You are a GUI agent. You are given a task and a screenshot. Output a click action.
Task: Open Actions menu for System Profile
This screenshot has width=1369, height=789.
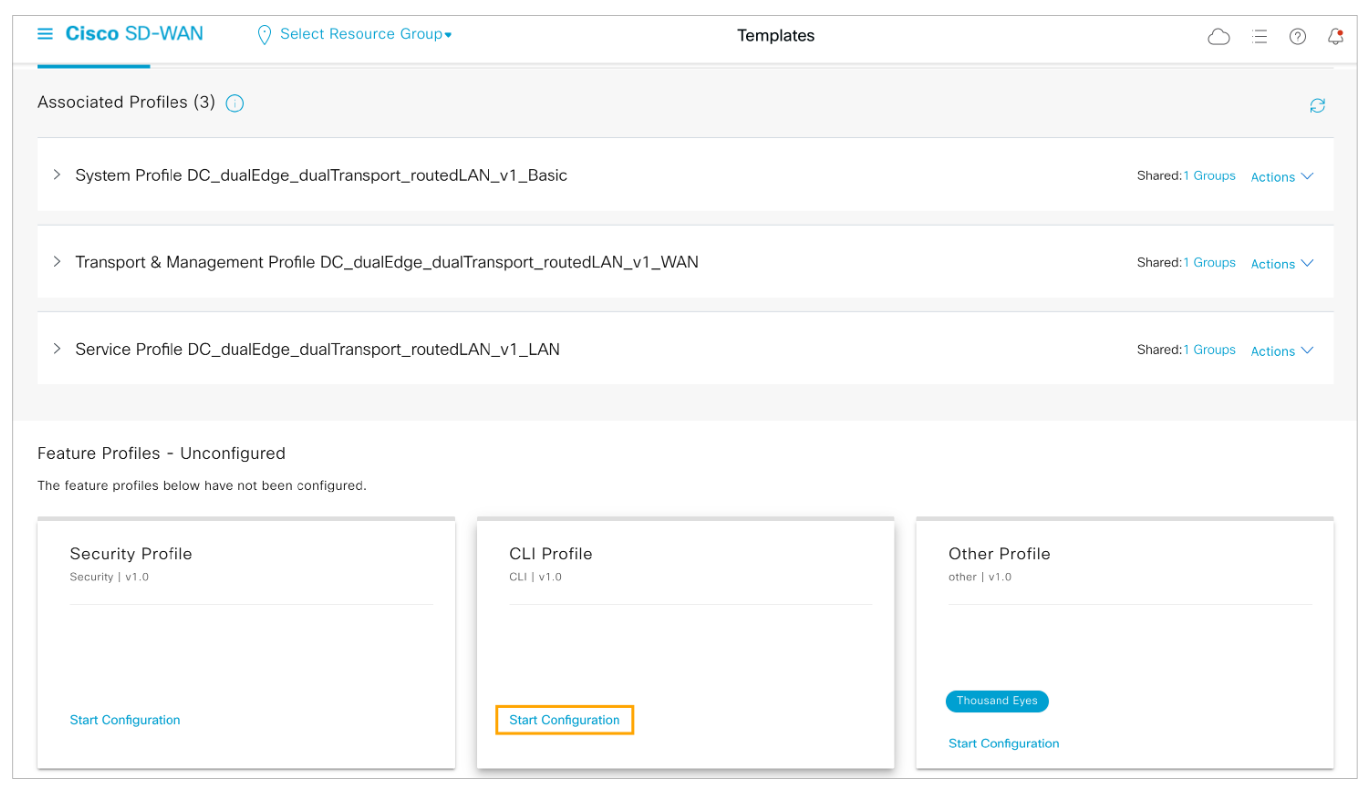coord(1281,177)
